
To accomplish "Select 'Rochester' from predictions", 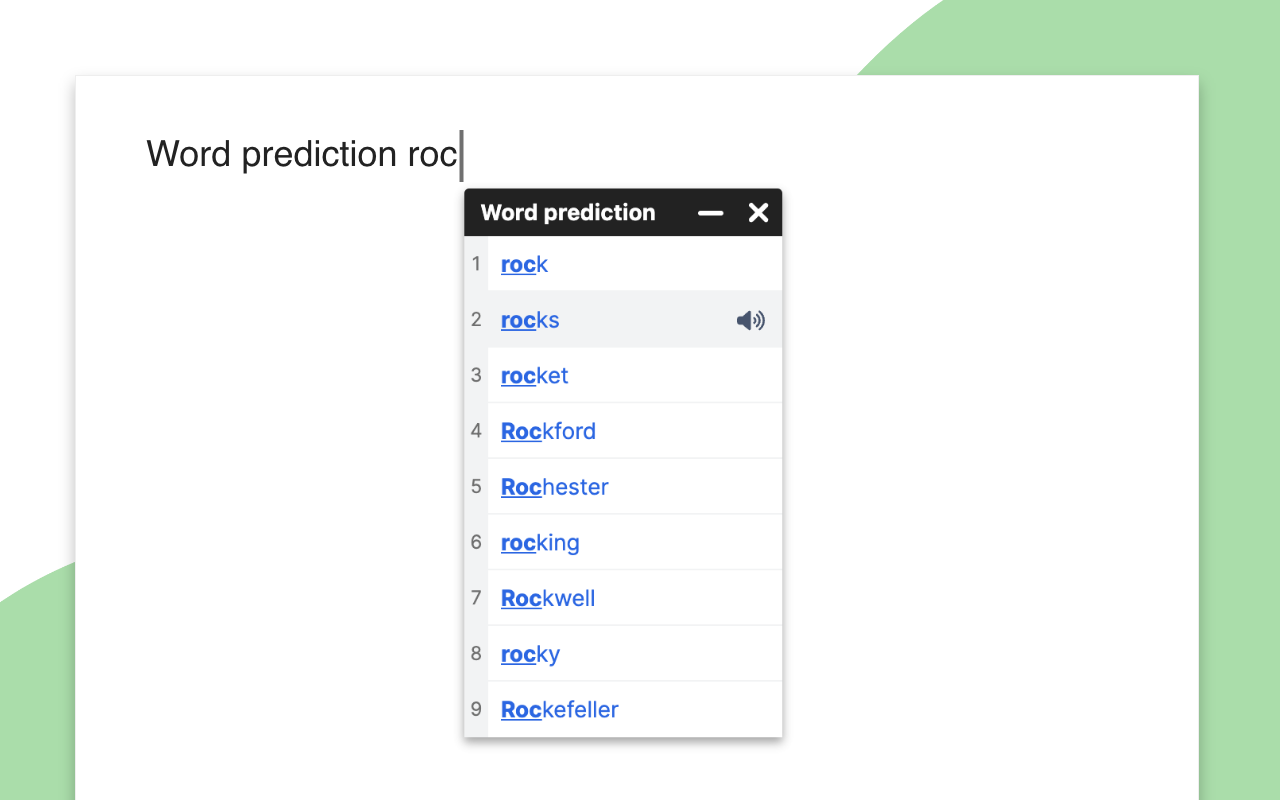I will 554,487.
